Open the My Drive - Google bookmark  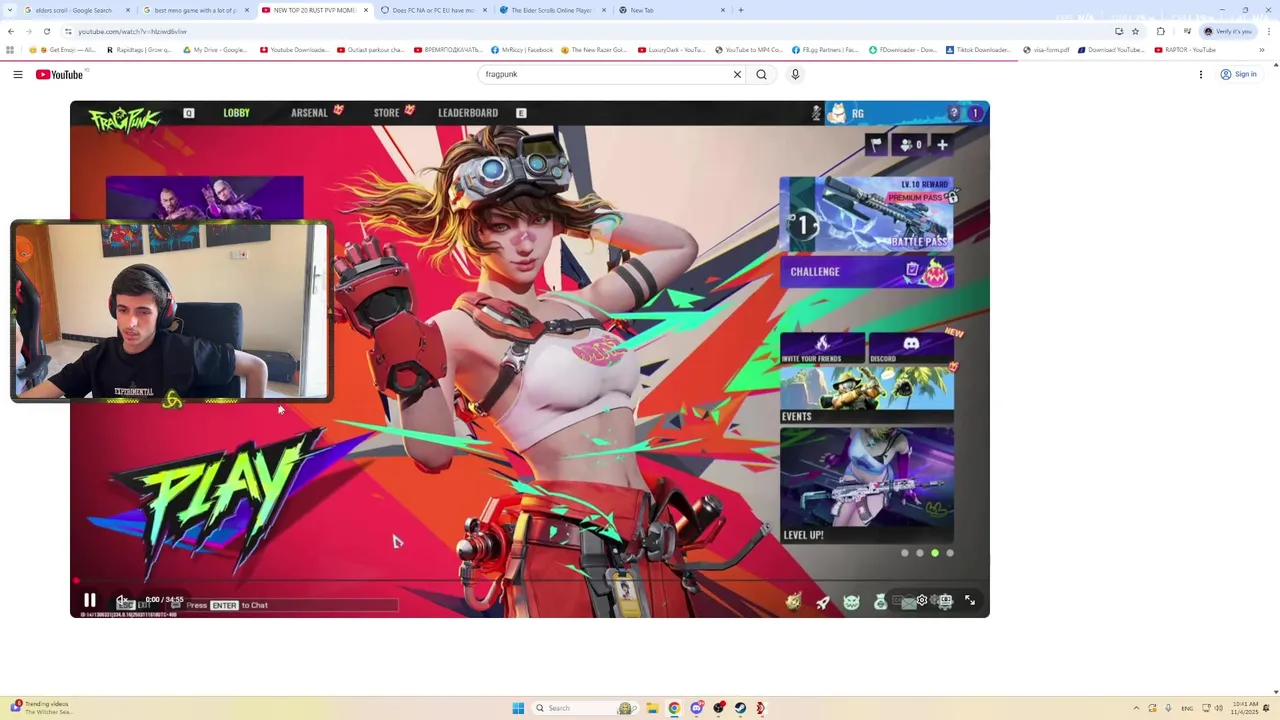214,50
